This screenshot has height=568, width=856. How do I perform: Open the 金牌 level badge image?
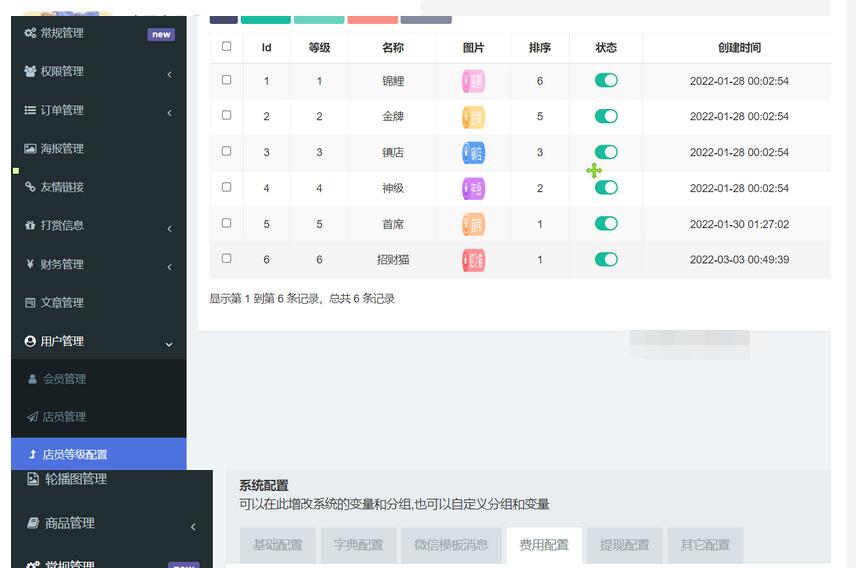[x=473, y=117]
